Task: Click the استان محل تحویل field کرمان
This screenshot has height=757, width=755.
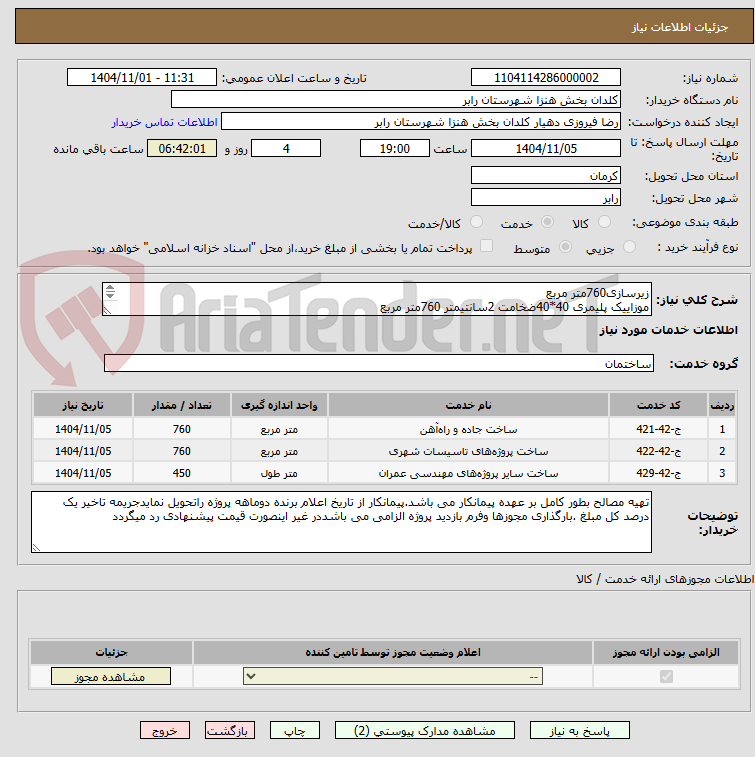Action: [x=546, y=175]
